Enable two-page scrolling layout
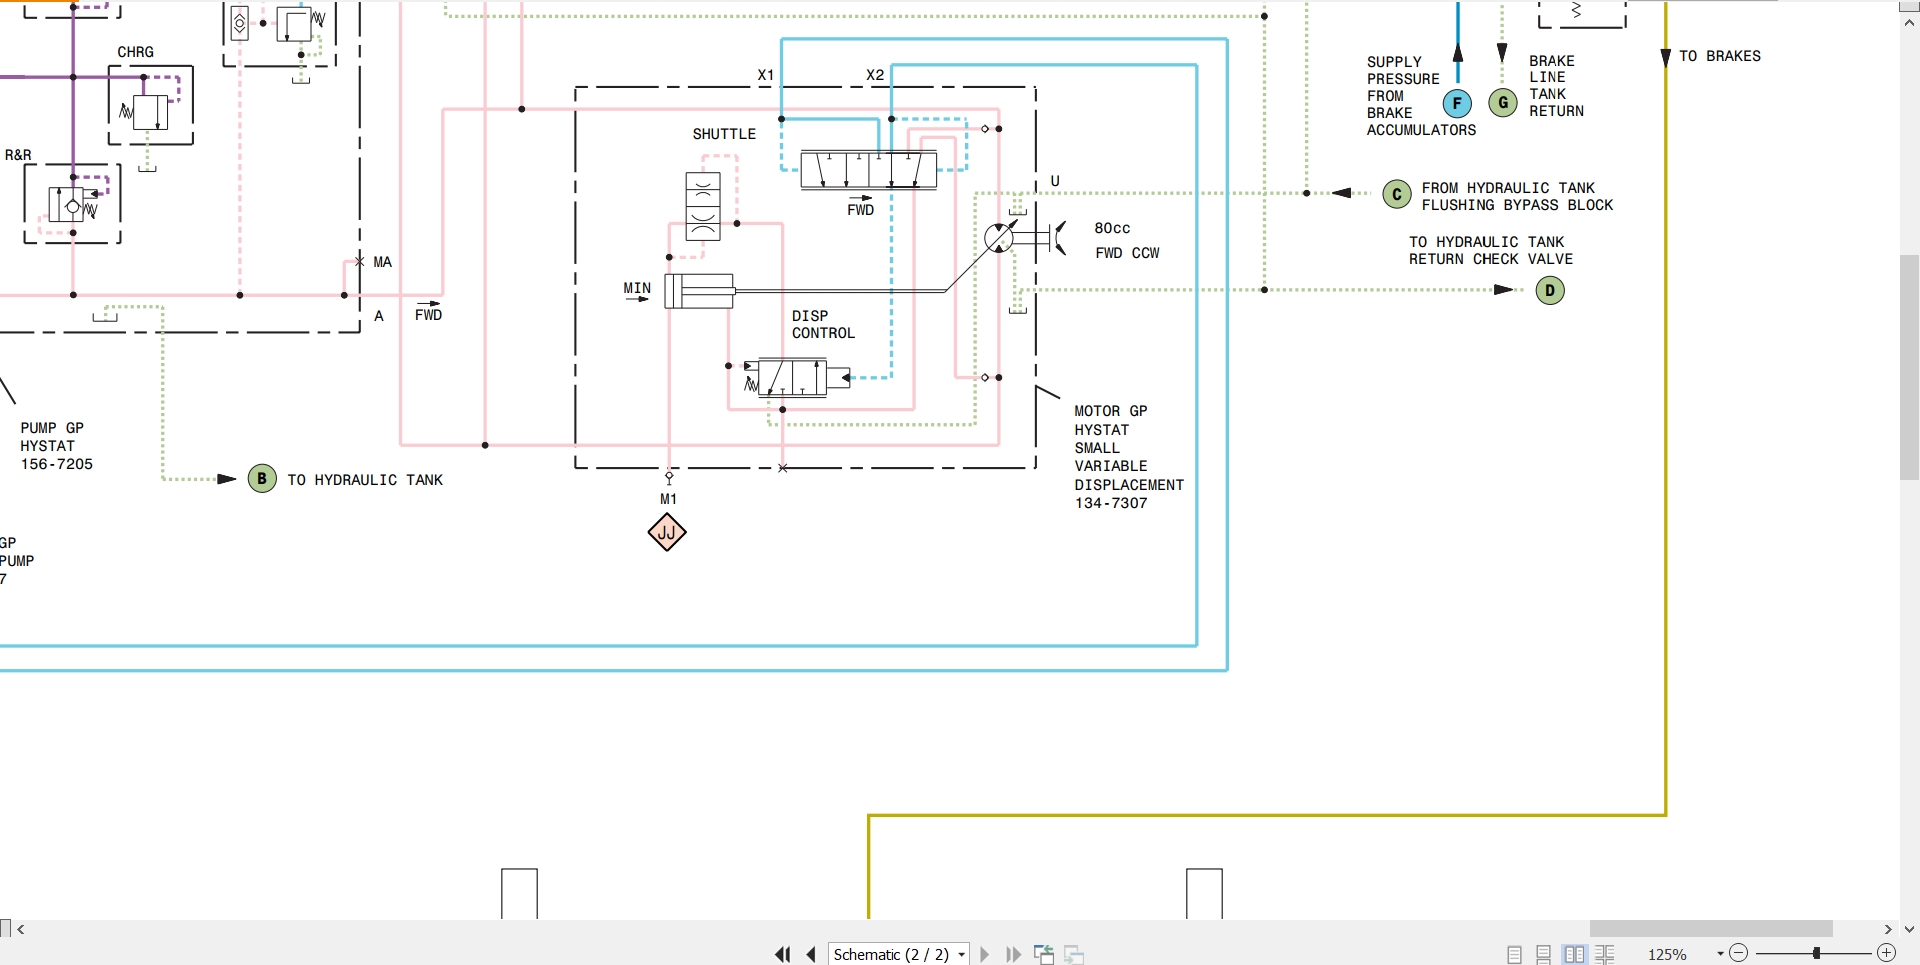 (x=1605, y=954)
